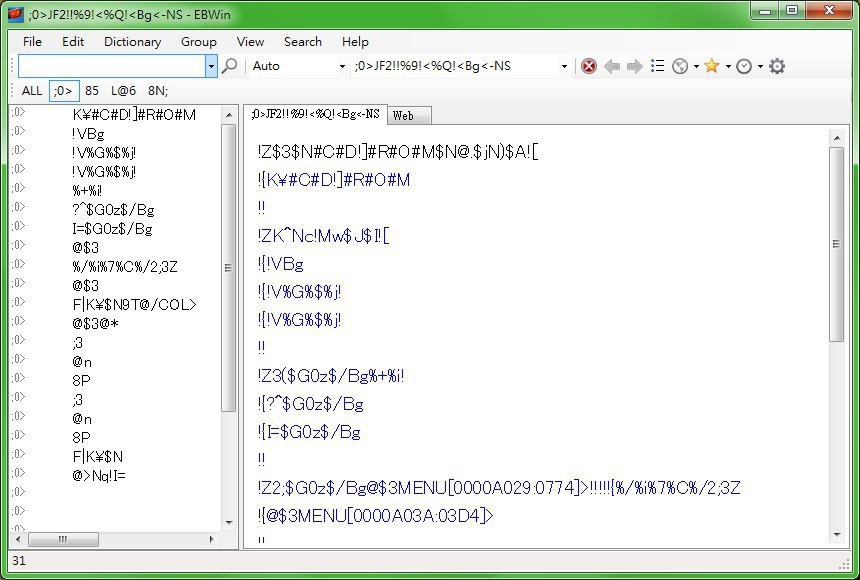Select list entry ?^$G0z$/Bg

pyautogui.click(x=113, y=210)
